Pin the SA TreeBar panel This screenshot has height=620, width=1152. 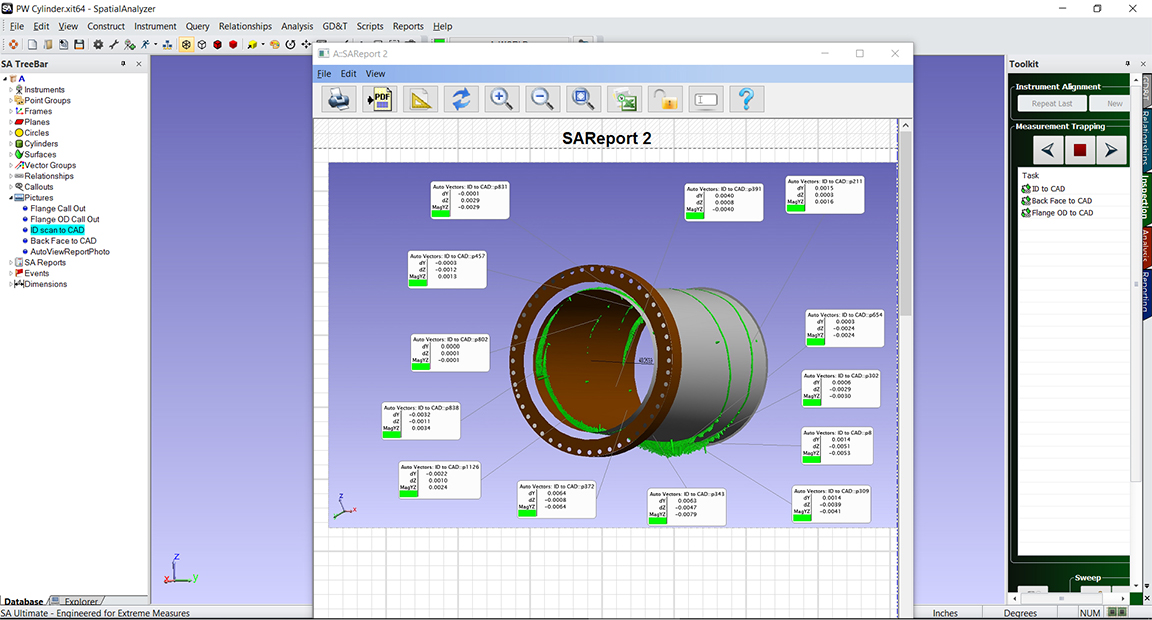[124, 64]
